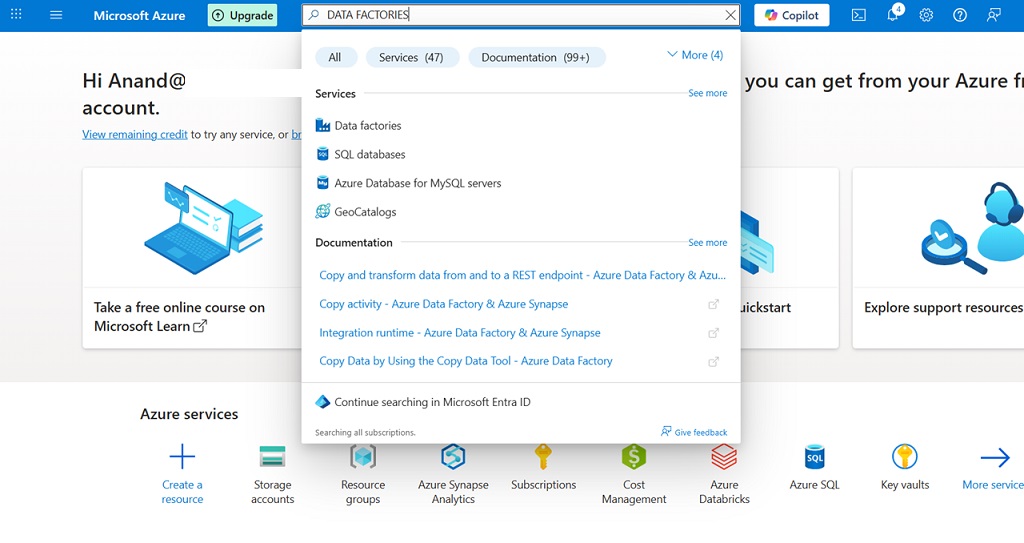Click the Microsoft Entra ID diamond icon
This screenshot has height=543, width=1024.
tap(323, 402)
